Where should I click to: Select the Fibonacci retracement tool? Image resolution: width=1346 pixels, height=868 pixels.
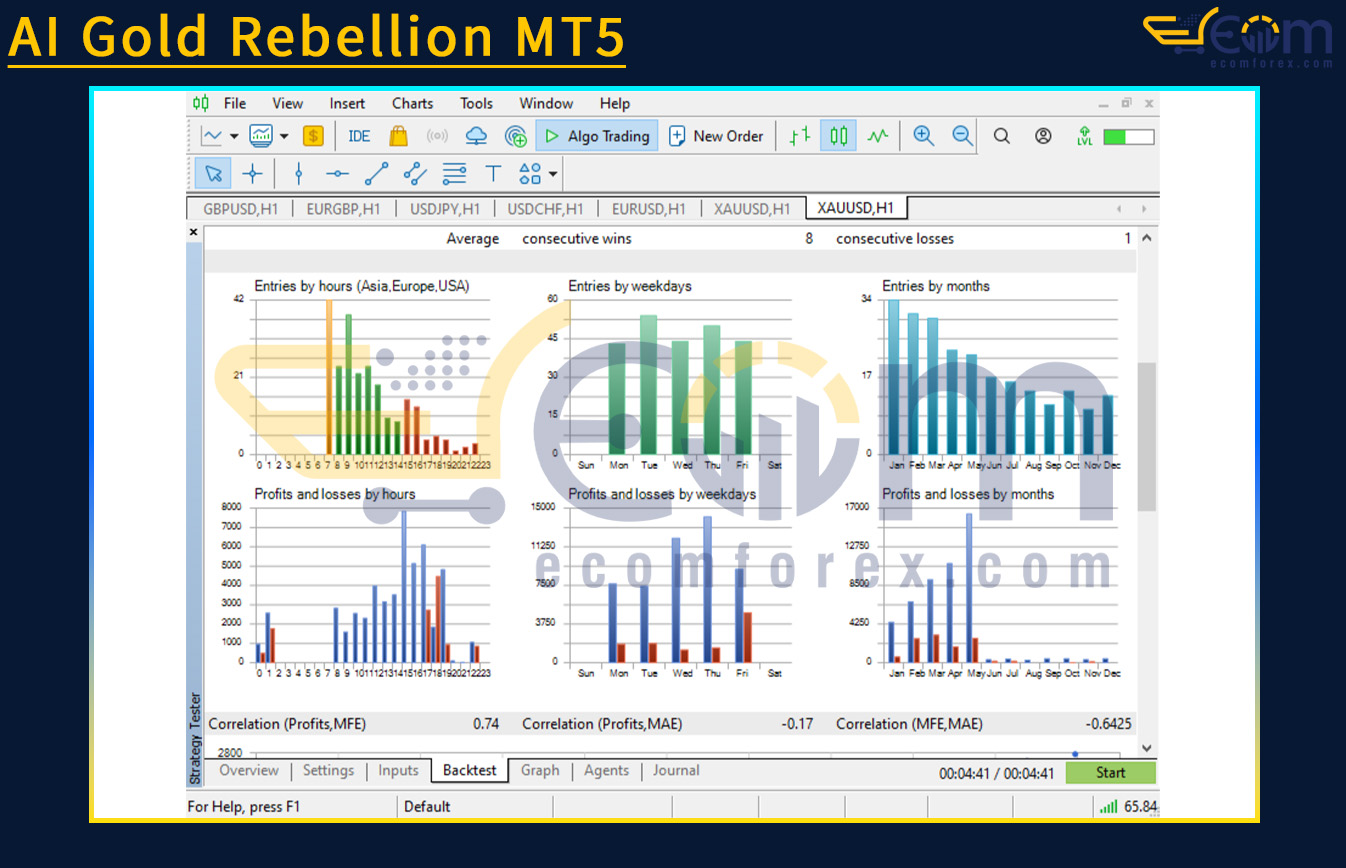click(454, 173)
